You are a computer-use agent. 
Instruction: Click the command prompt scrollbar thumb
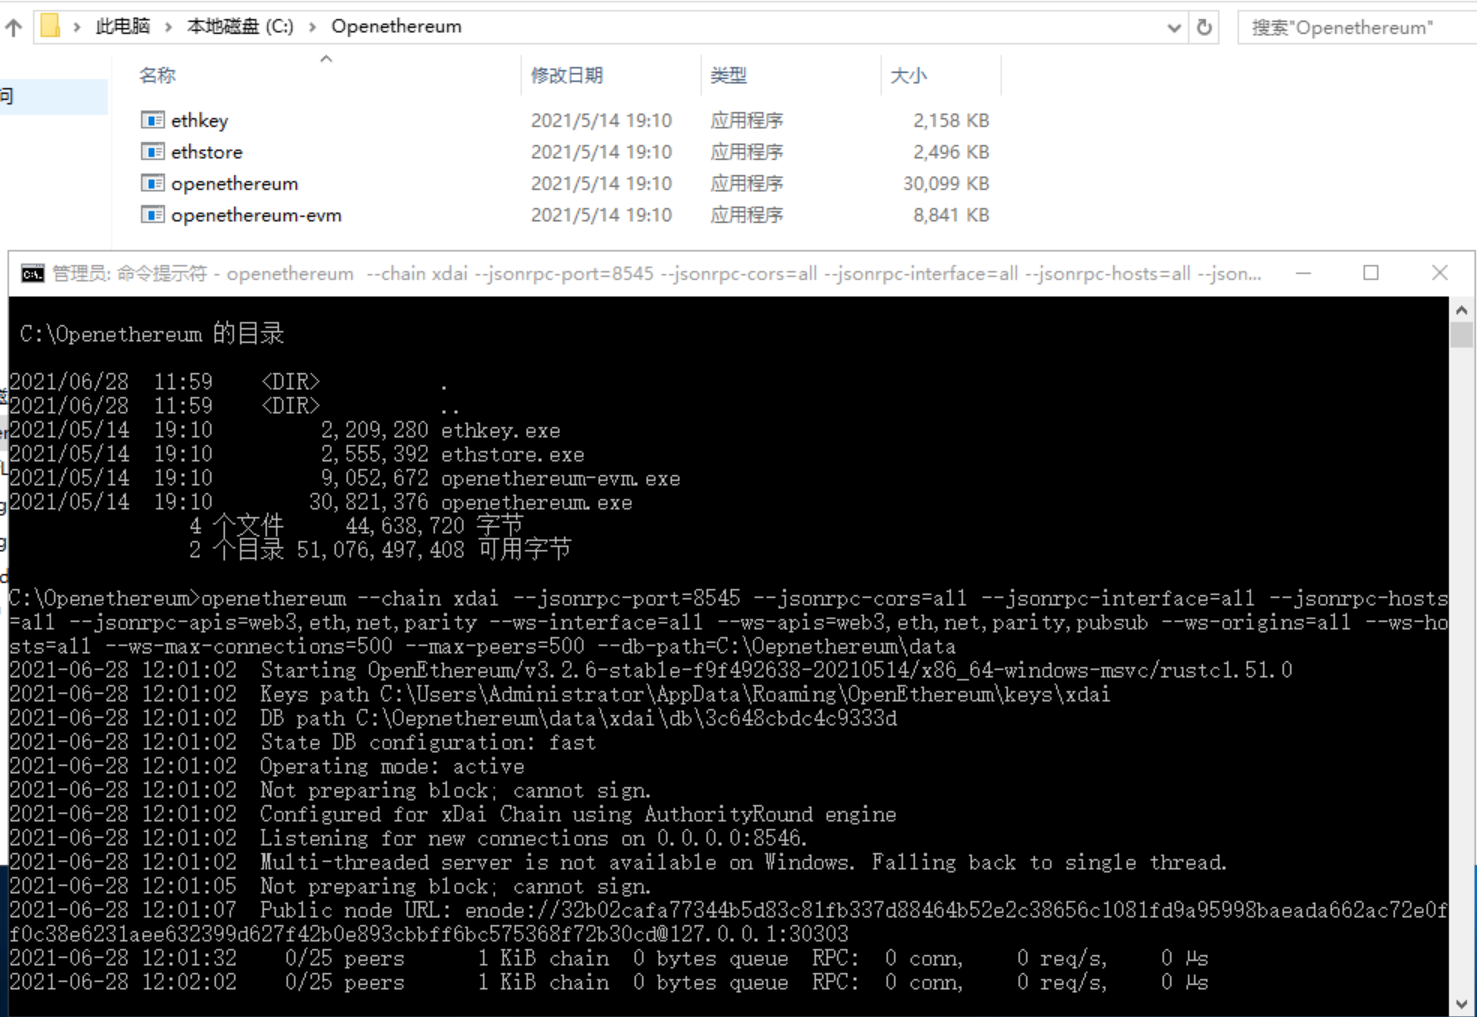1461,334
